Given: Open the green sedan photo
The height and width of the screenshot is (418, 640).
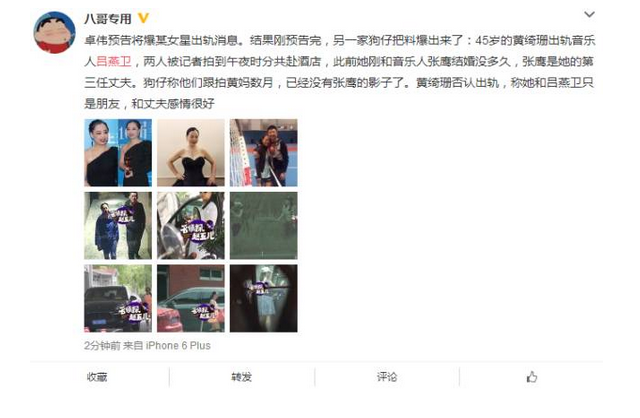Looking at the screenshot, I should (191, 298).
